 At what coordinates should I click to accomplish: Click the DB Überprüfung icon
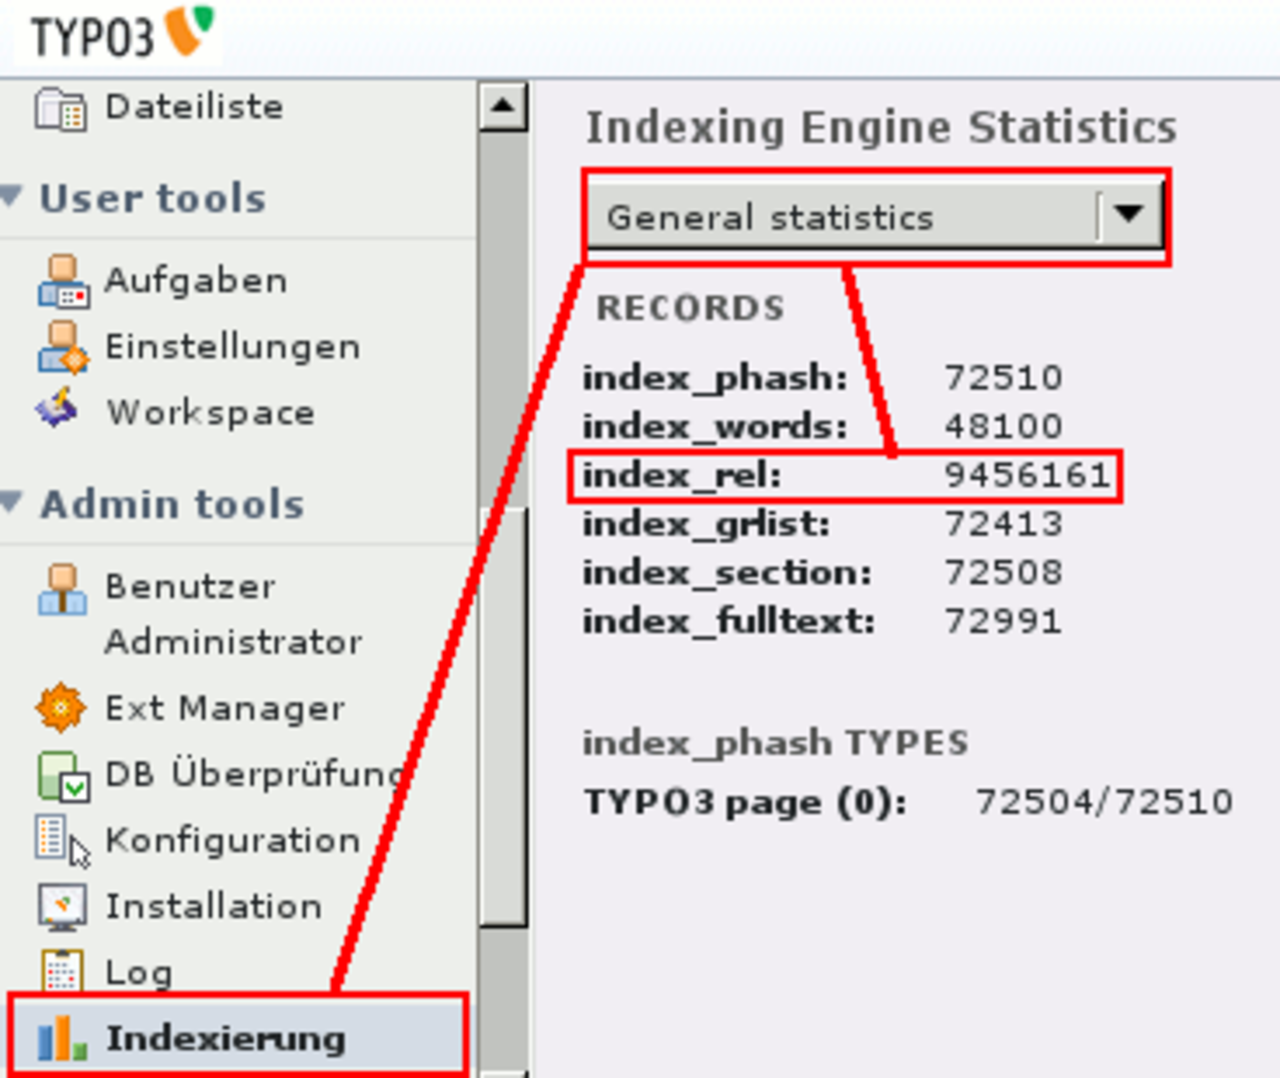click(x=63, y=776)
